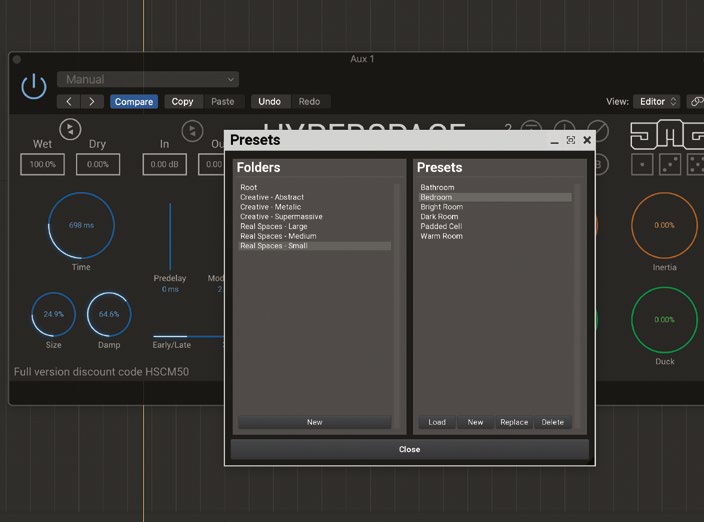Open the Manual preset dropdown
Image resolution: width=704 pixels, height=522 pixels.
pos(148,79)
